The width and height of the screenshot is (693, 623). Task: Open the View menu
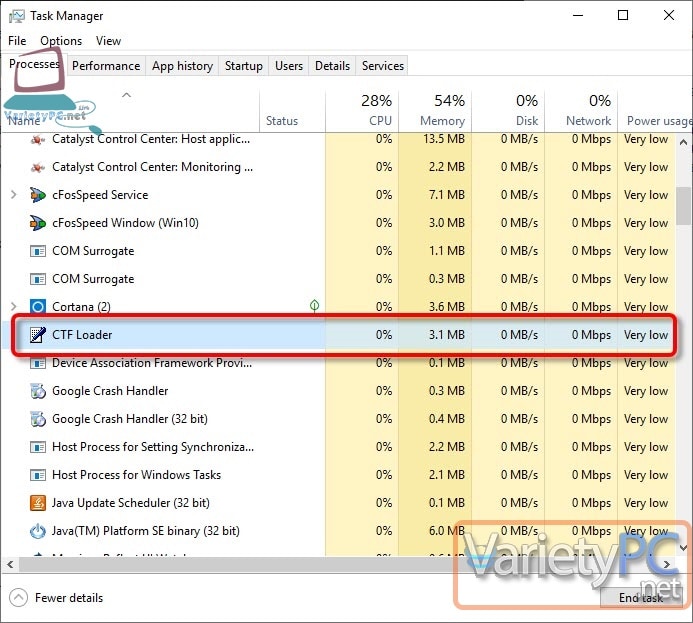click(x=108, y=41)
